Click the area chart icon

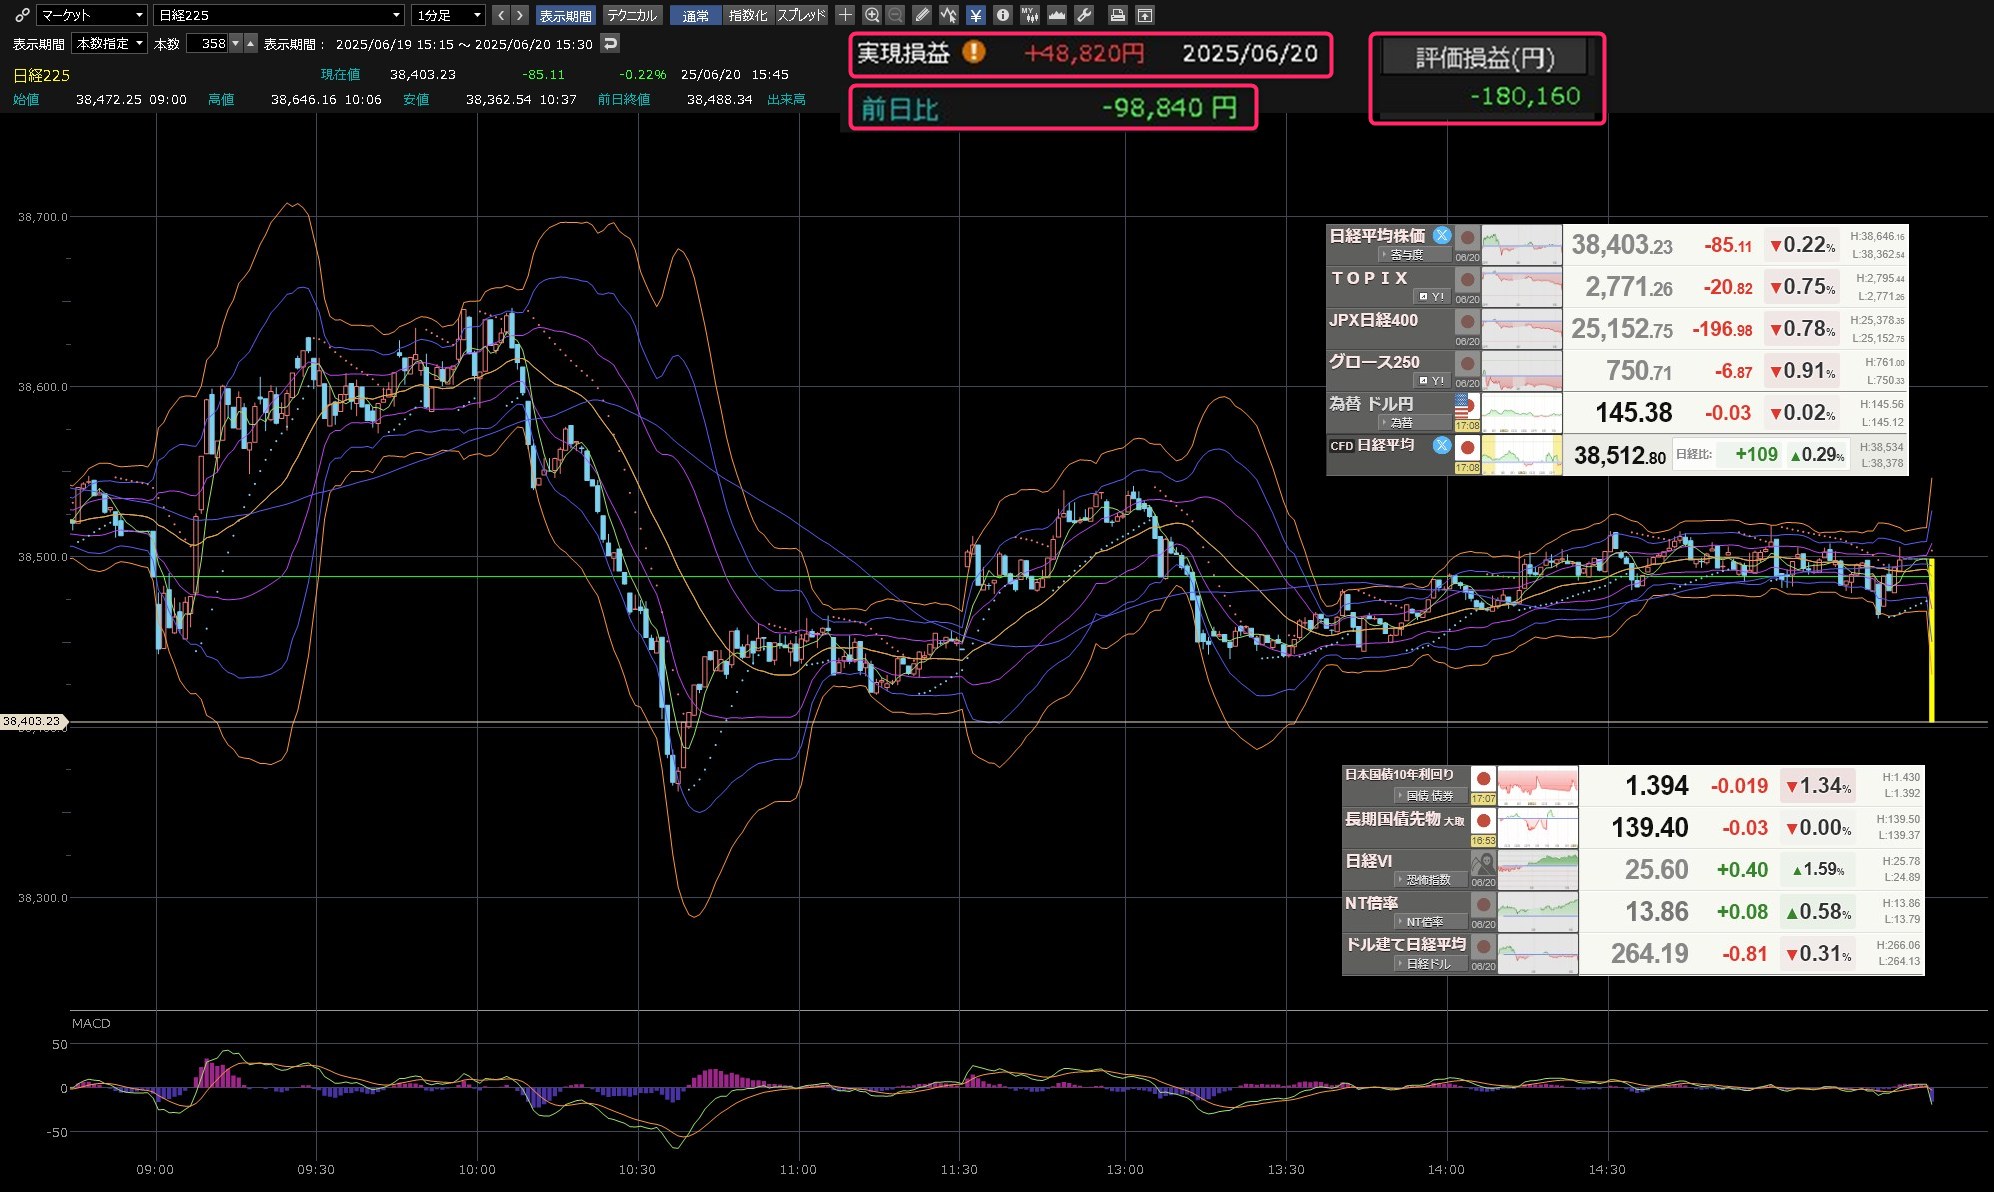pyautogui.click(x=1056, y=15)
